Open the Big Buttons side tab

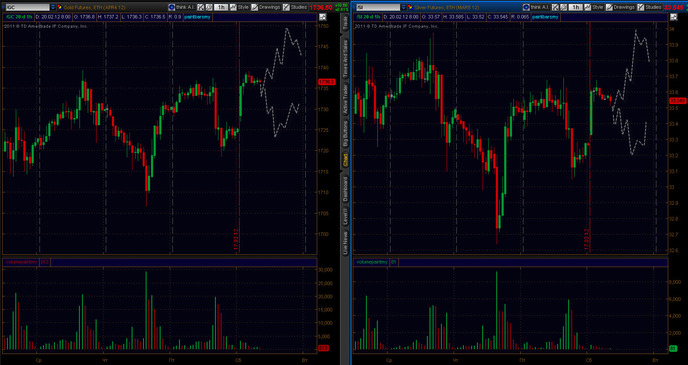point(345,134)
